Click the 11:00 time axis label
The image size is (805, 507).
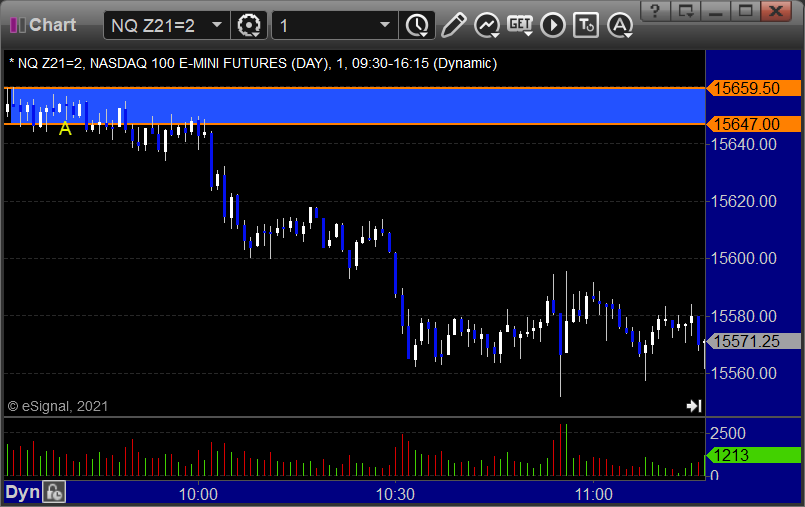pyautogui.click(x=593, y=494)
